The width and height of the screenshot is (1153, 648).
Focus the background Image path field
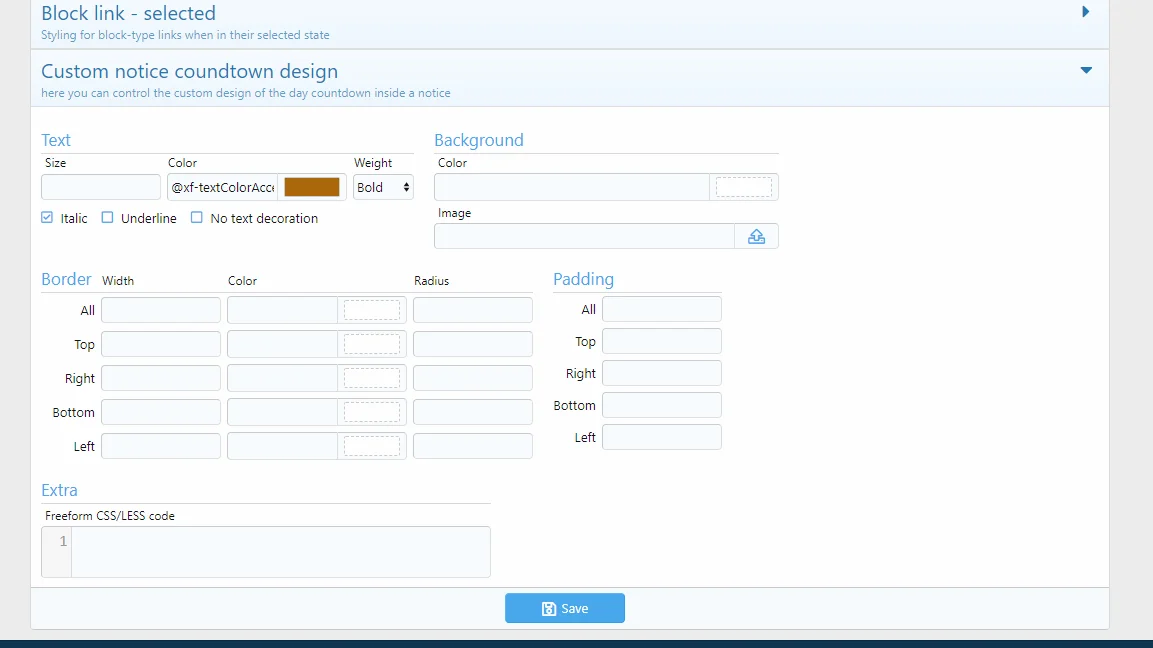(x=584, y=236)
